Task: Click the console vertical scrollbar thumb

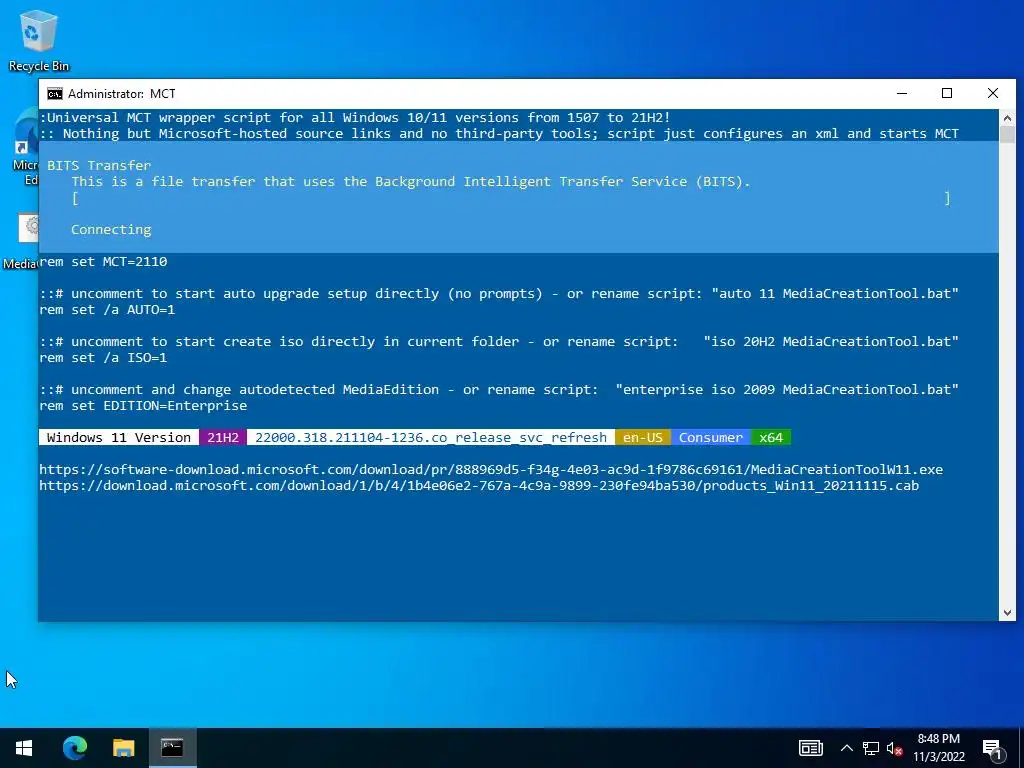Action: pyautogui.click(x=1007, y=135)
